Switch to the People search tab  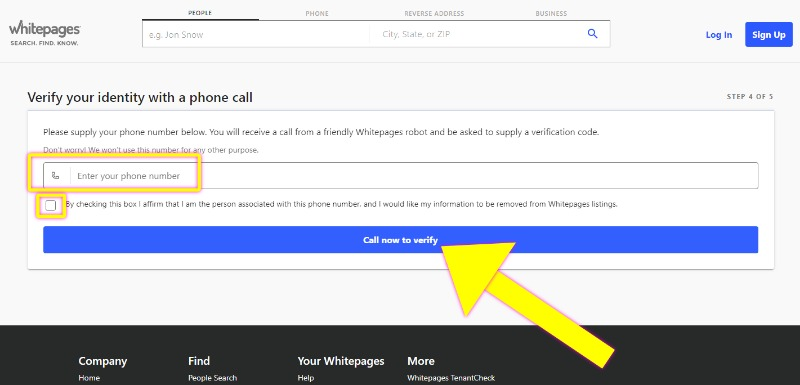point(200,13)
